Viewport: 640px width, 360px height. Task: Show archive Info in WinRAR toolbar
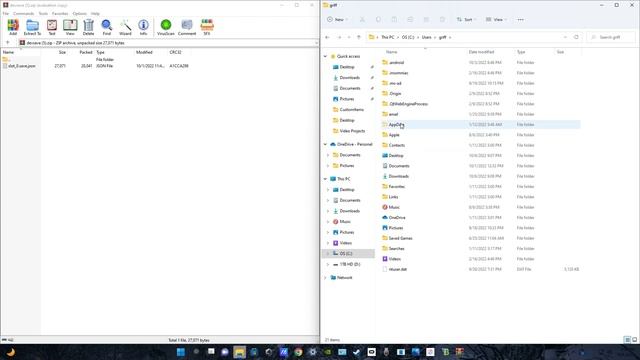click(143, 27)
